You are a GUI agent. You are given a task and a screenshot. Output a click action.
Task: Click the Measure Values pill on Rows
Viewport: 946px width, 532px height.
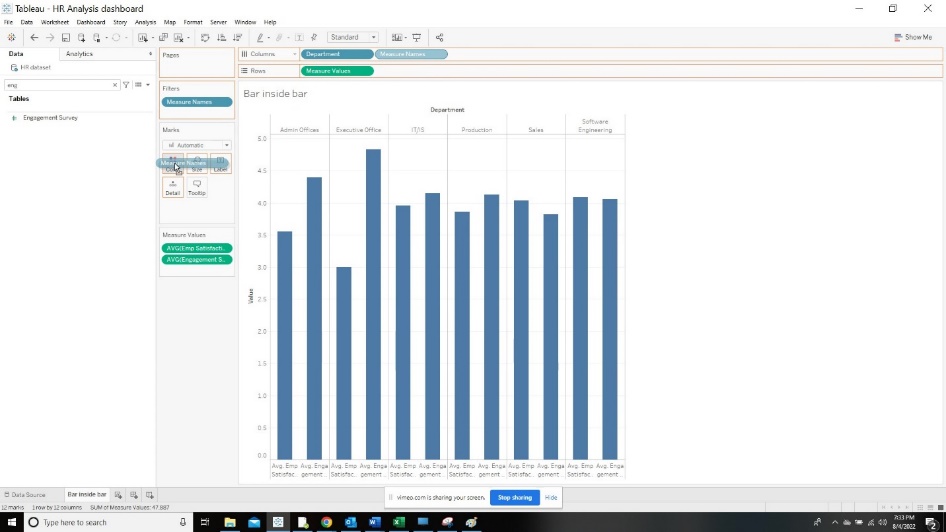pos(337,71)
